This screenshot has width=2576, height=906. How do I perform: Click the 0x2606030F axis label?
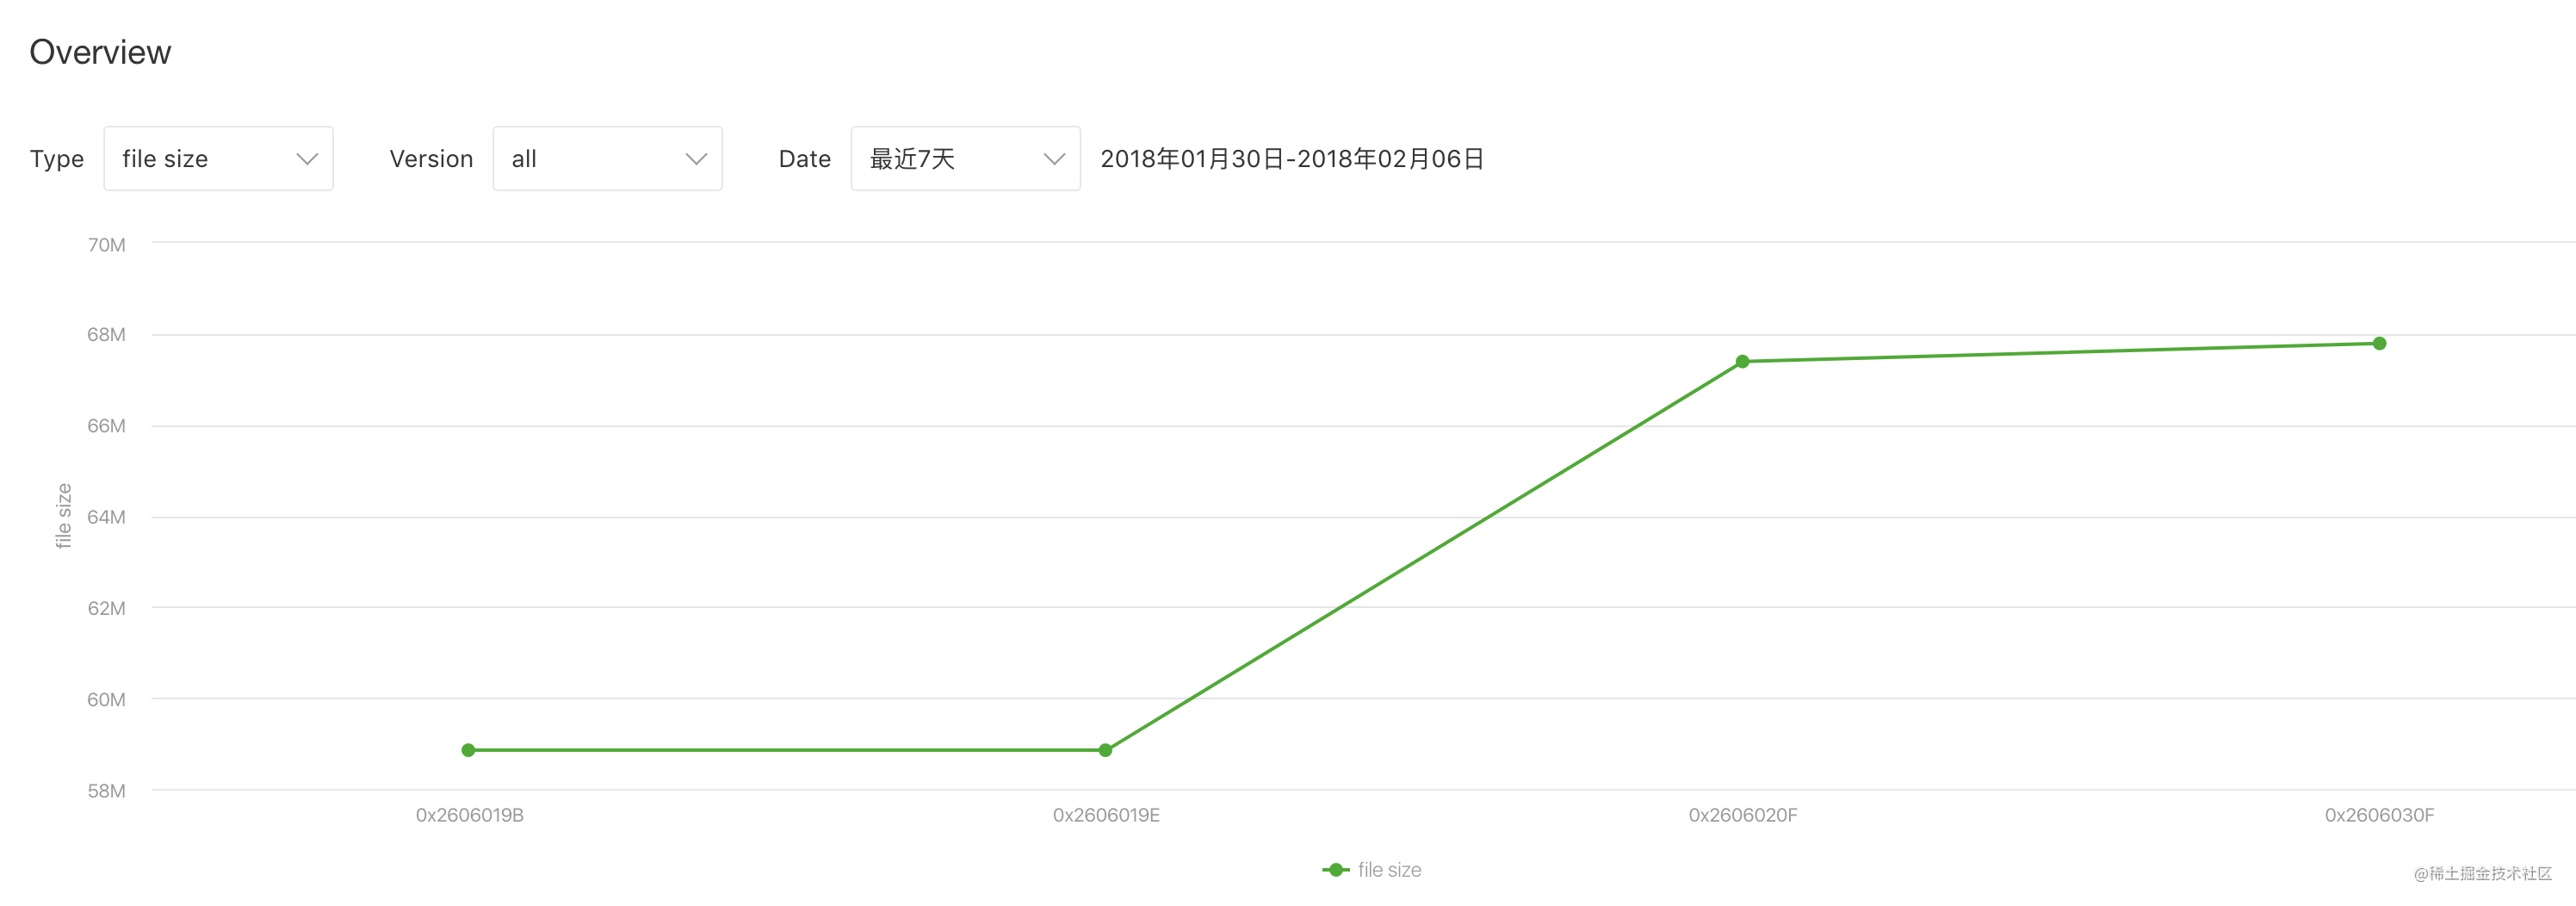click(2379, 815)
